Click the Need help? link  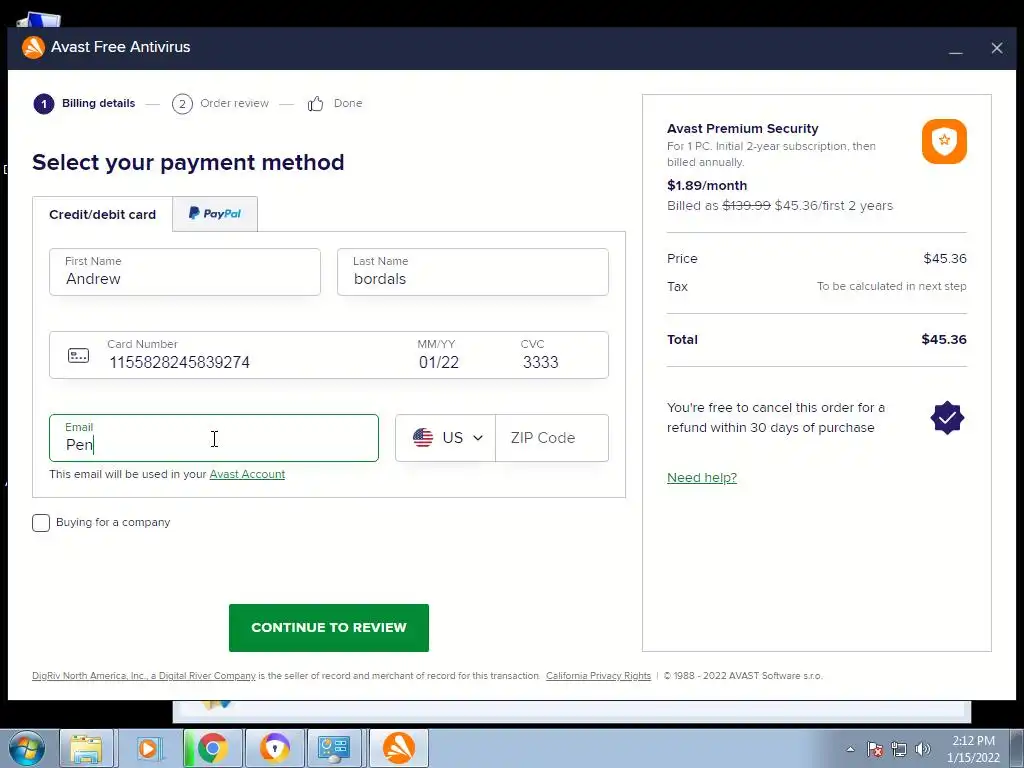(701, 477)
